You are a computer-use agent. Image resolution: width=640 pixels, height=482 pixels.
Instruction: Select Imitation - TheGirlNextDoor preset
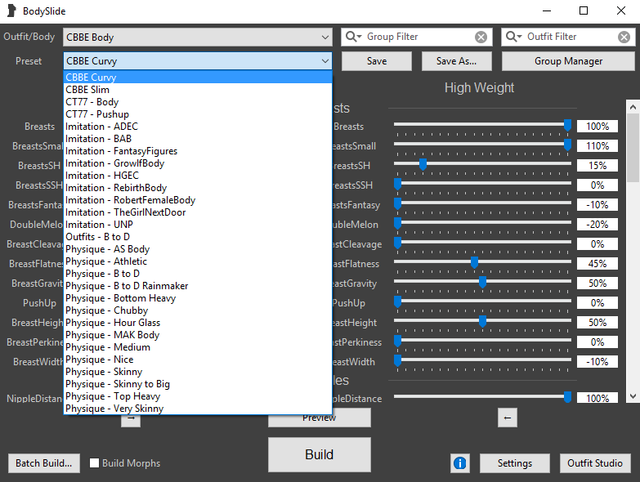point(198,212)
